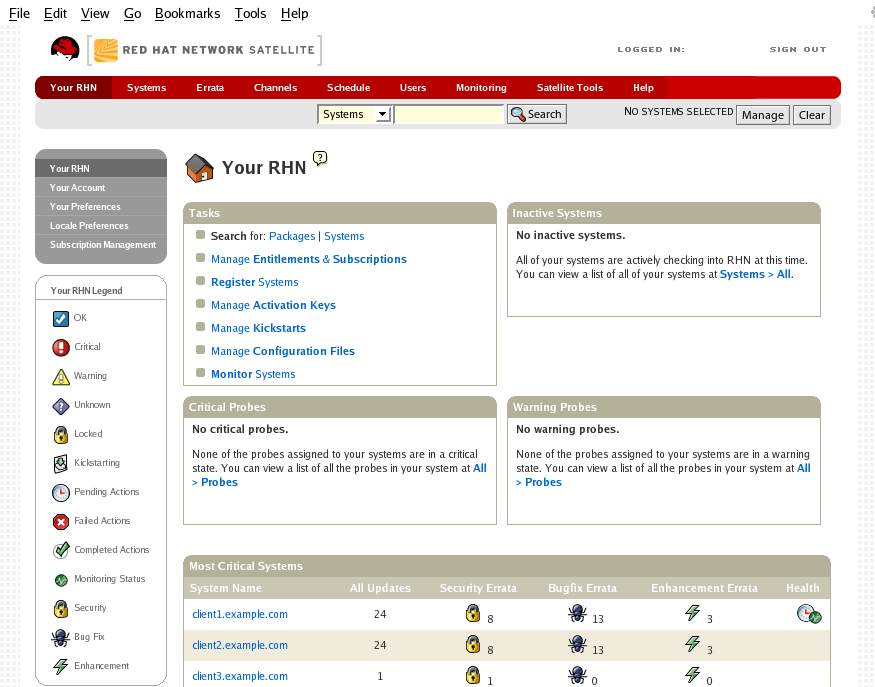Open the Edit menu
Image resolution: width=875 pixels, height=687 pixels.
click(55, 13)
